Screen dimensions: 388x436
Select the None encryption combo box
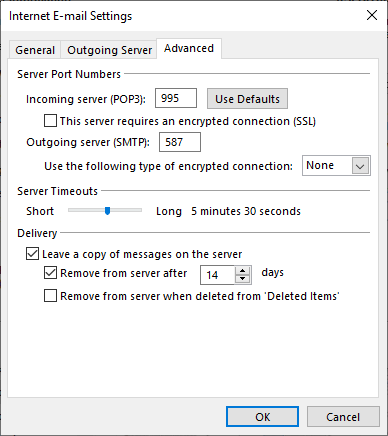pyautogui.click(x=336, y=166)
